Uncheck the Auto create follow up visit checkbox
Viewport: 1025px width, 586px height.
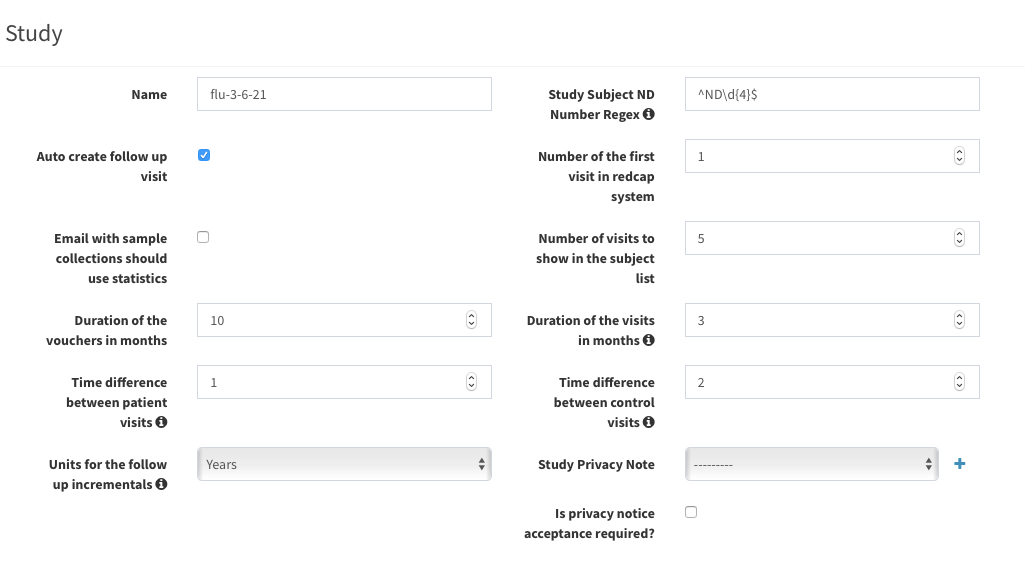coord(204,155)
